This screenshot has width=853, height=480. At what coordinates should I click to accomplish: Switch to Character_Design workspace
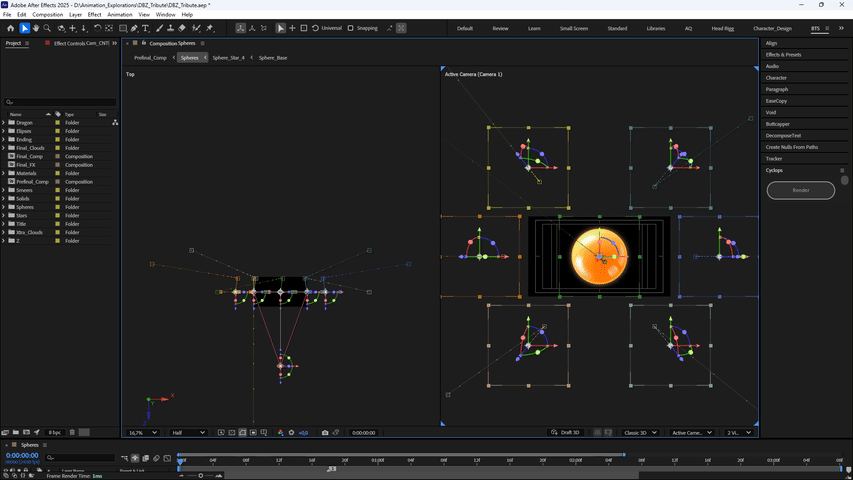[772, 28]
